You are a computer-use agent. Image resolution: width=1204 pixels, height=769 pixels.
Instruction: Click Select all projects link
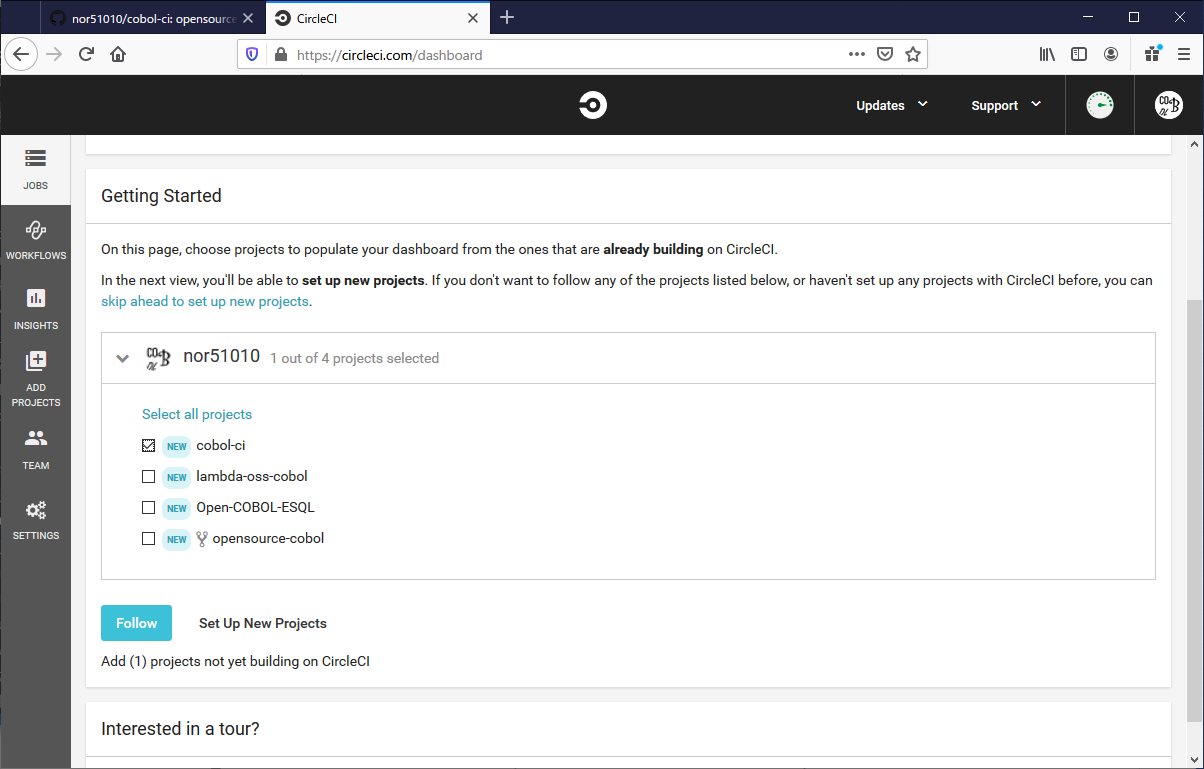coord(197,414)
